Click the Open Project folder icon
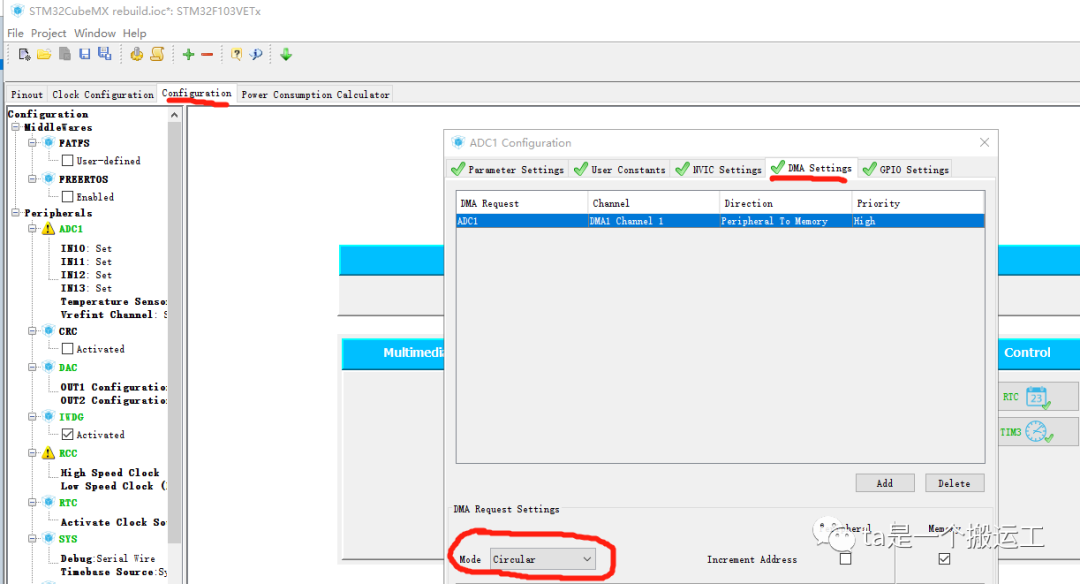 point(44,54)
